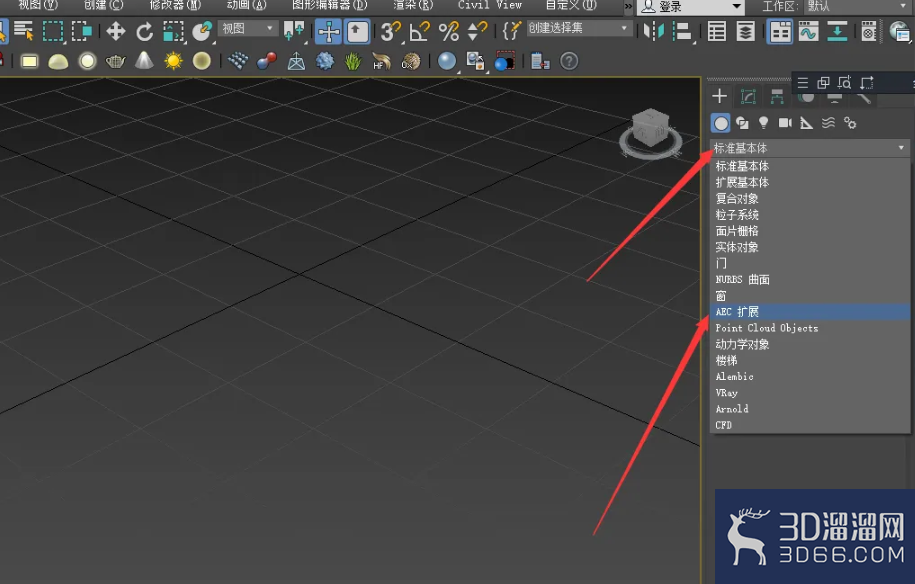The image size is (915, 584).
Task: Toggle the Ribbon display button
Action: click(780, 32)
